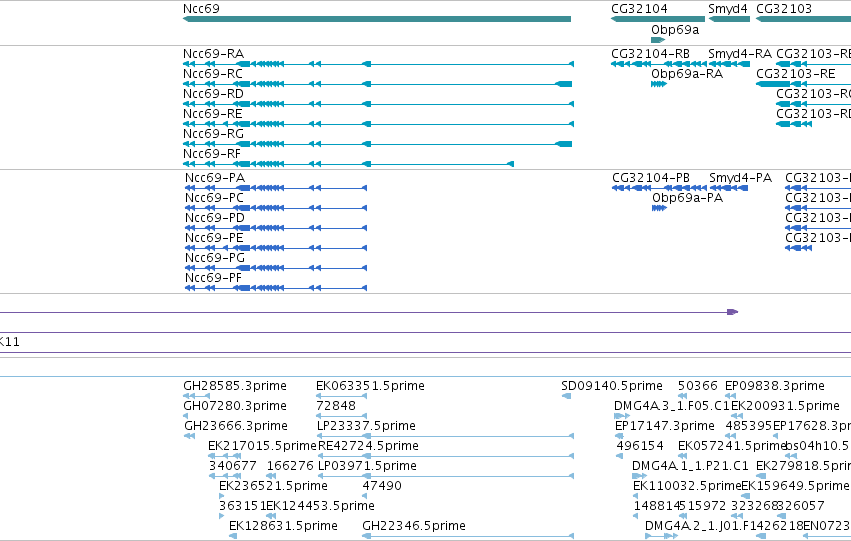Screen dimensions: 851x541
Task: Select the EK063351.5prime EST
Action: click(x=341, y=396)
